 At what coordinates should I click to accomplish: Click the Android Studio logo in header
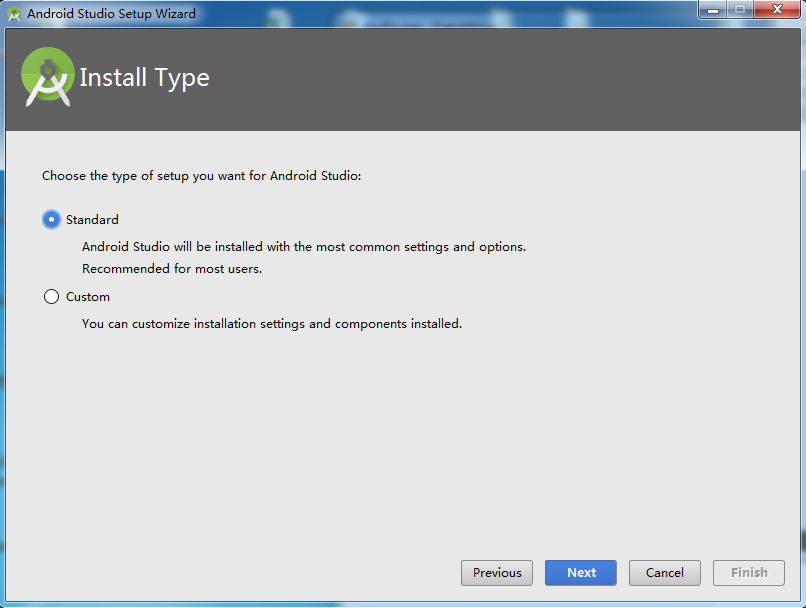pos(47,77)
